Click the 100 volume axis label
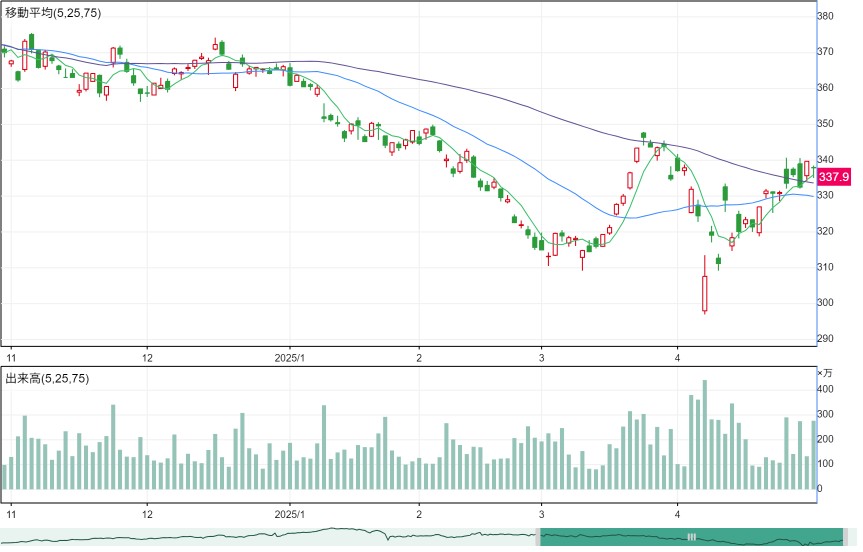 click(x=825, y=464)
